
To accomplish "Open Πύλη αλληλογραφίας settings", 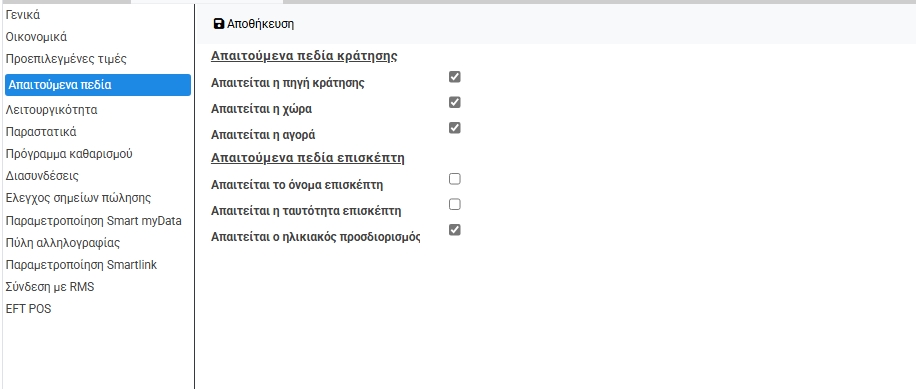I will click(x=63, y=243).
